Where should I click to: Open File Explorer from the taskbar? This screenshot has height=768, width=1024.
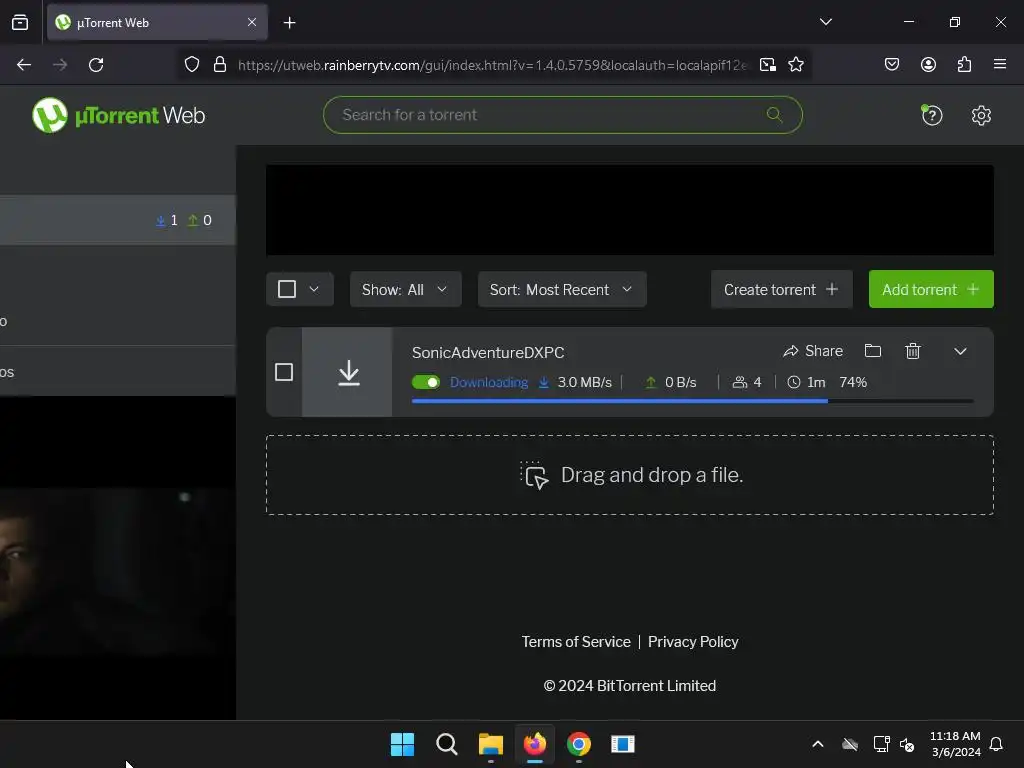coord(490,744)
